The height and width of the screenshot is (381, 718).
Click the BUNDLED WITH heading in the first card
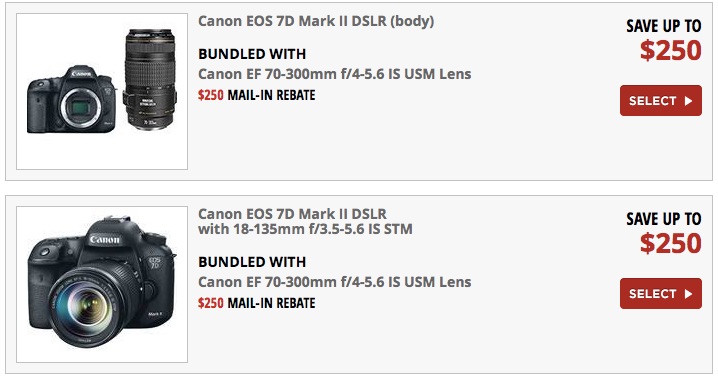pyautogui.click(x=252, y=54)
